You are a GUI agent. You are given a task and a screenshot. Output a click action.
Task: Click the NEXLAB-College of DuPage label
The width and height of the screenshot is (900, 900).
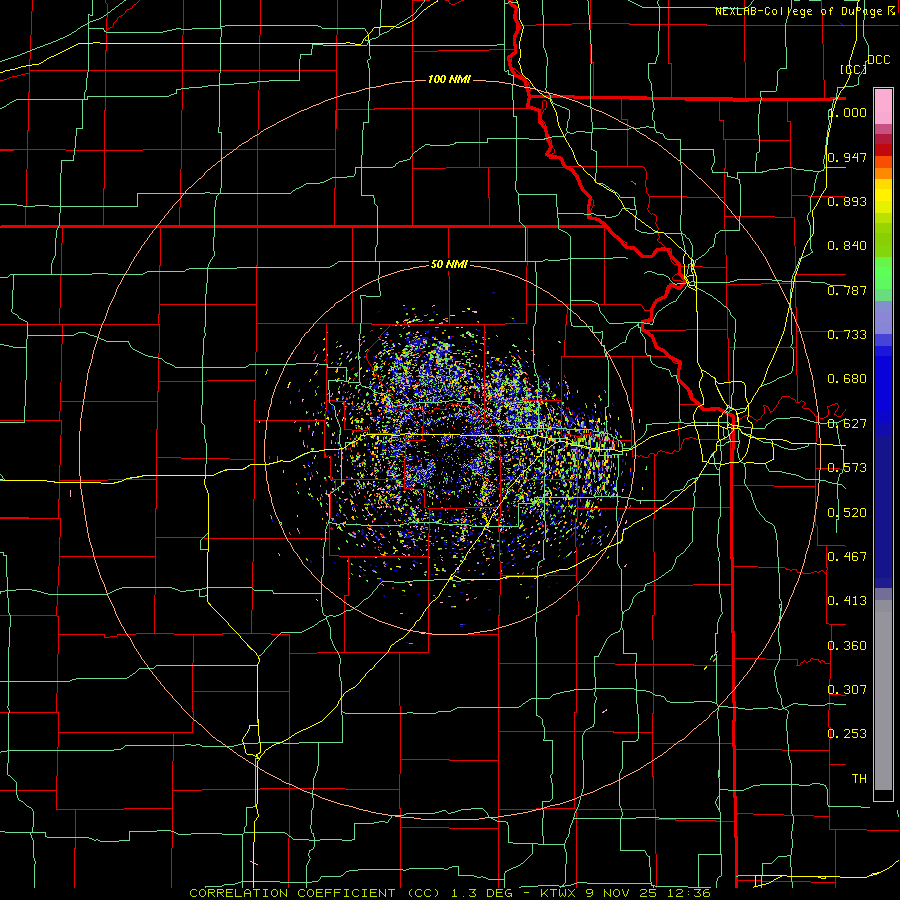coord(800,11)
